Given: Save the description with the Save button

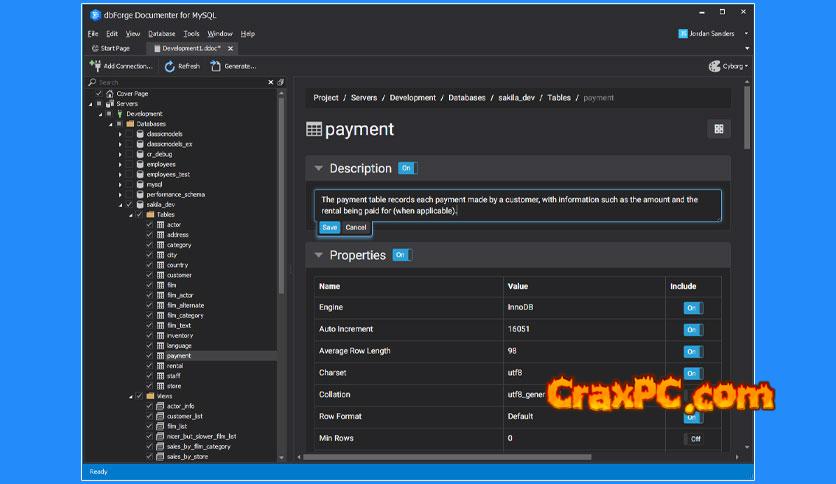Looking at the screenshot, I should pyautogui.click(x=329, y=227).
